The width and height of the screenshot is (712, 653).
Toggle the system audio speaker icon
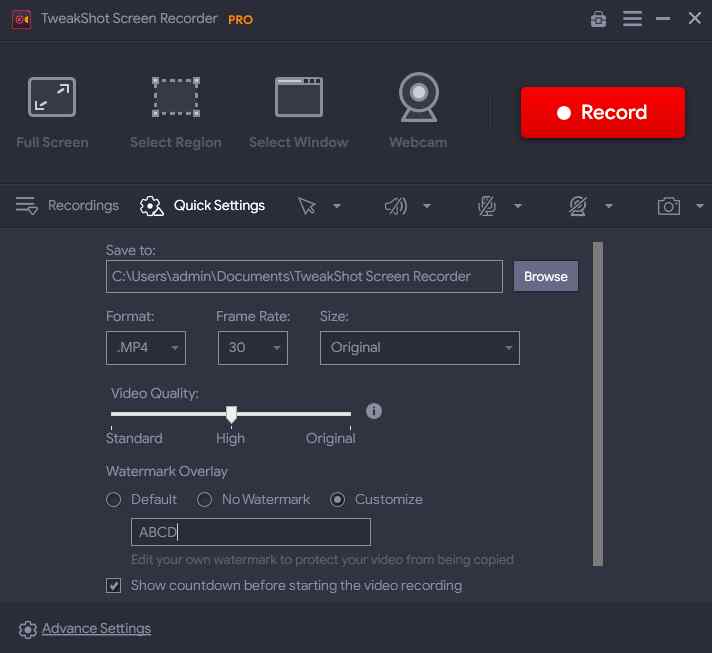tap(396, 206)
